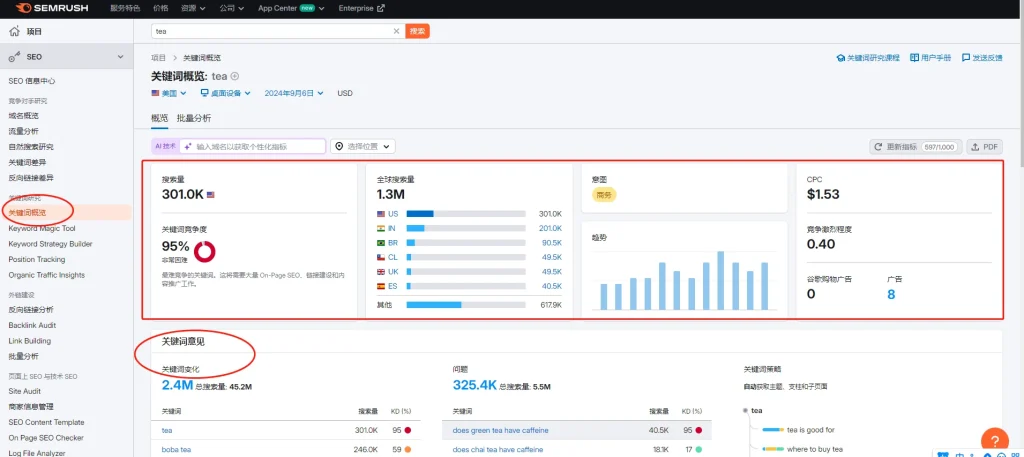This screenshot has height=457, width=1024.
Task: Click the sparkle icon in the AI input
Action: [187, 146]
